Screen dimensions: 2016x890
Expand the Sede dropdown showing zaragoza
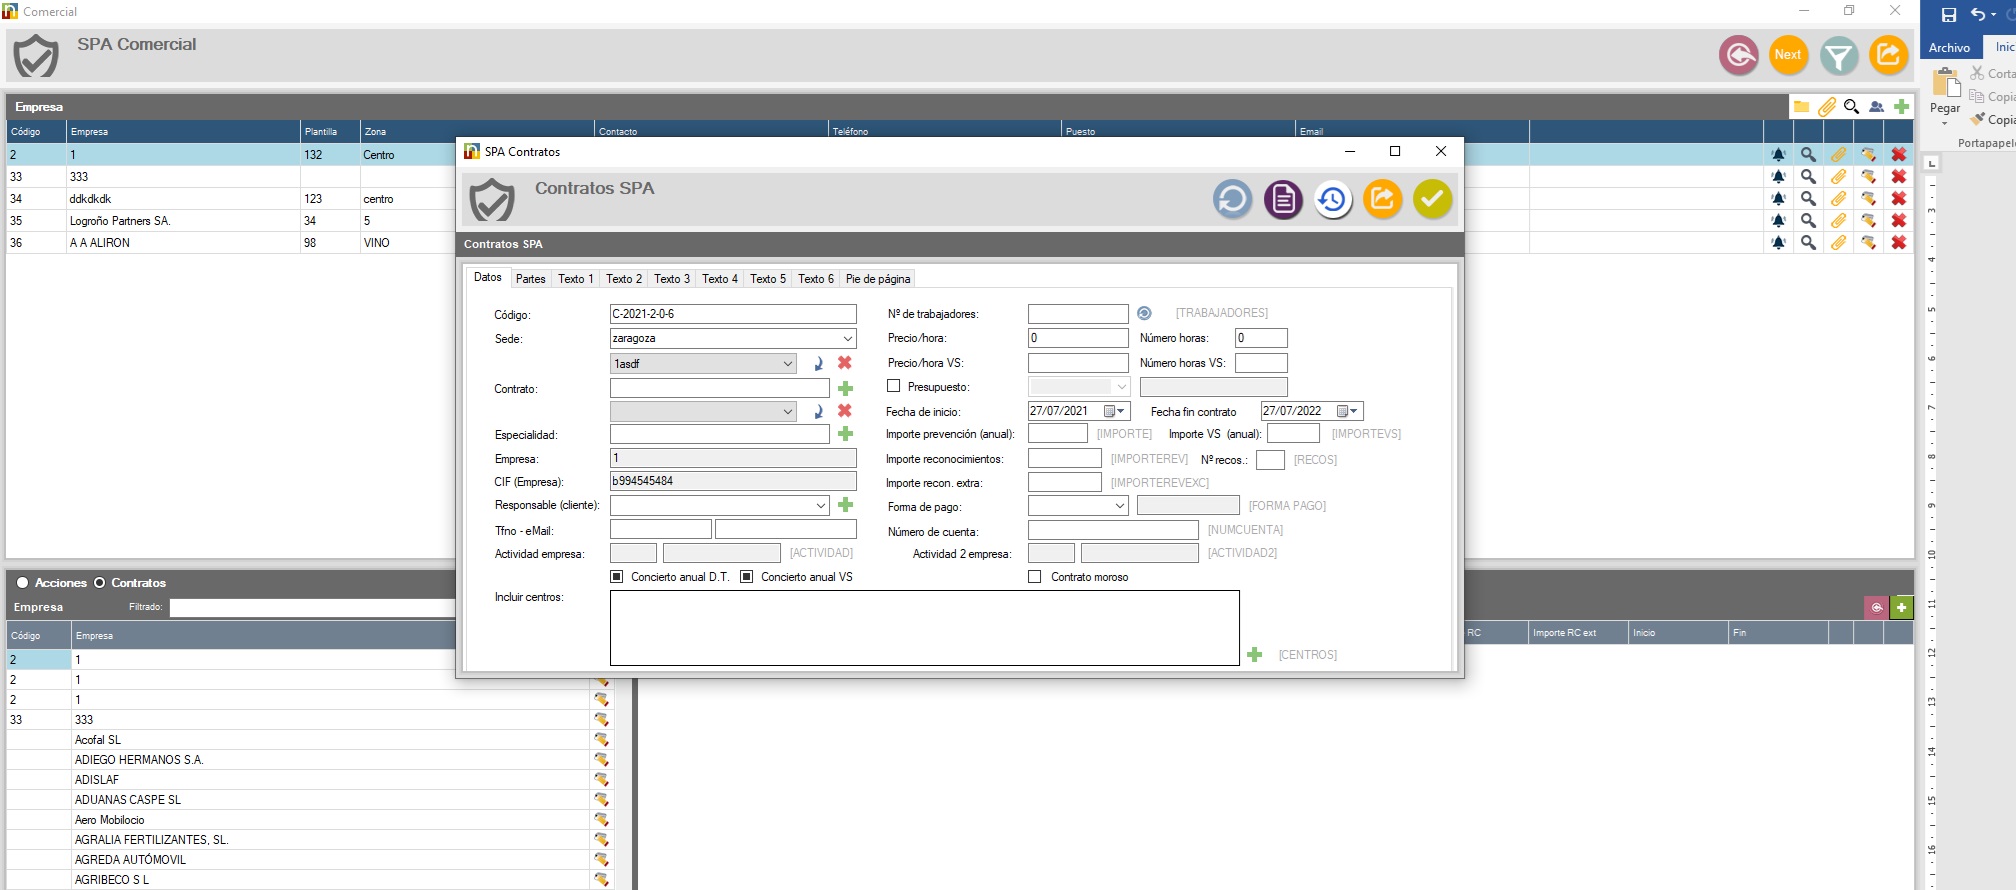pyautogui.click(x=847, y=339)
